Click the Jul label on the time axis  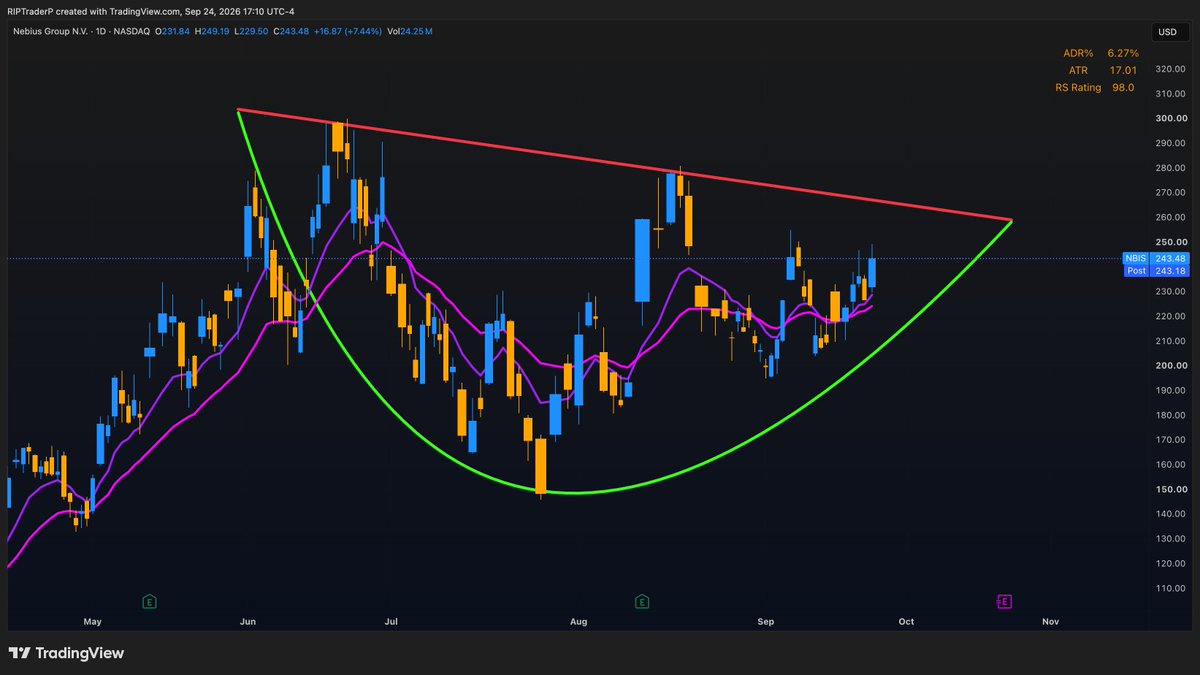[391, 622]
